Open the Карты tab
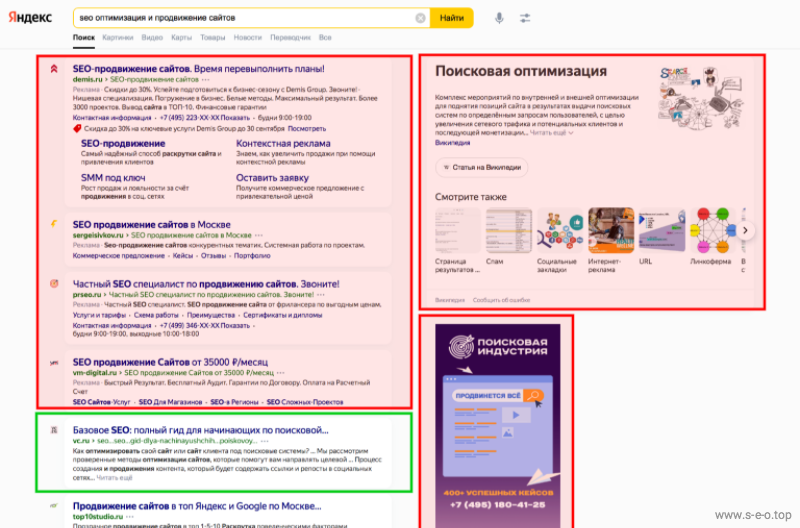Viewport: 800px width, 528px height. (x=181, y=38)
